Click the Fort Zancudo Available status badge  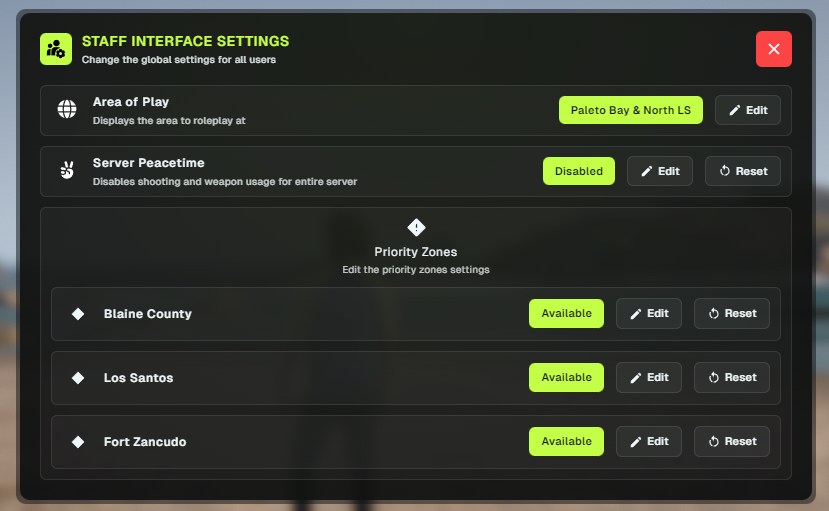pos(566,441)
